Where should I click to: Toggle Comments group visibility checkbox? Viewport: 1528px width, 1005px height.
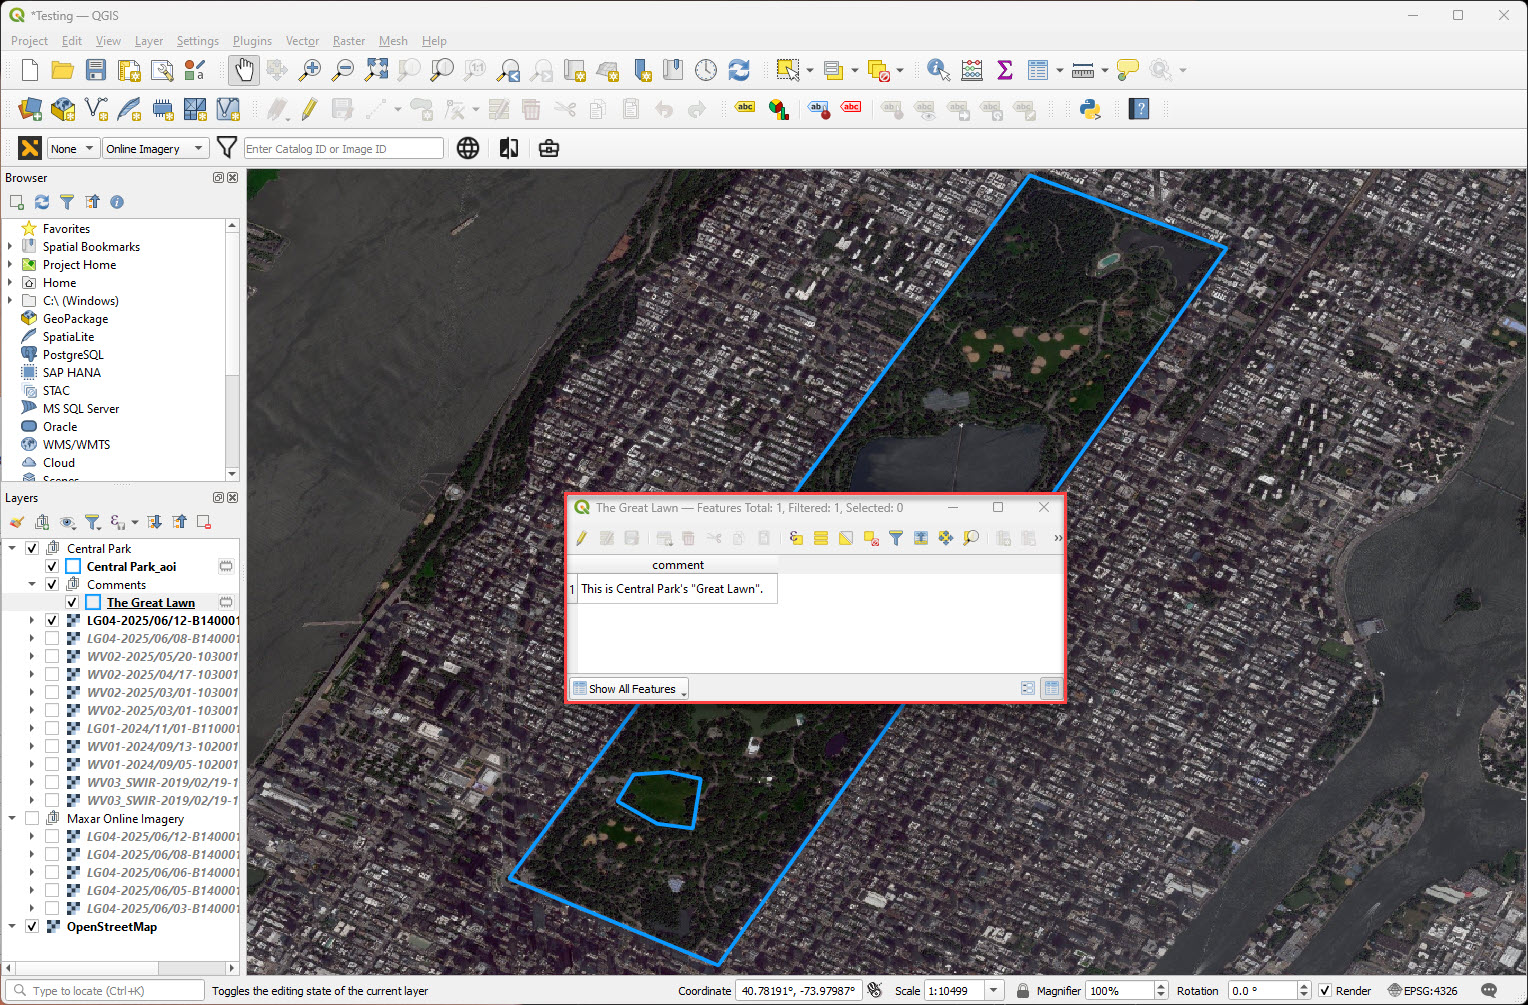(52, 584)
